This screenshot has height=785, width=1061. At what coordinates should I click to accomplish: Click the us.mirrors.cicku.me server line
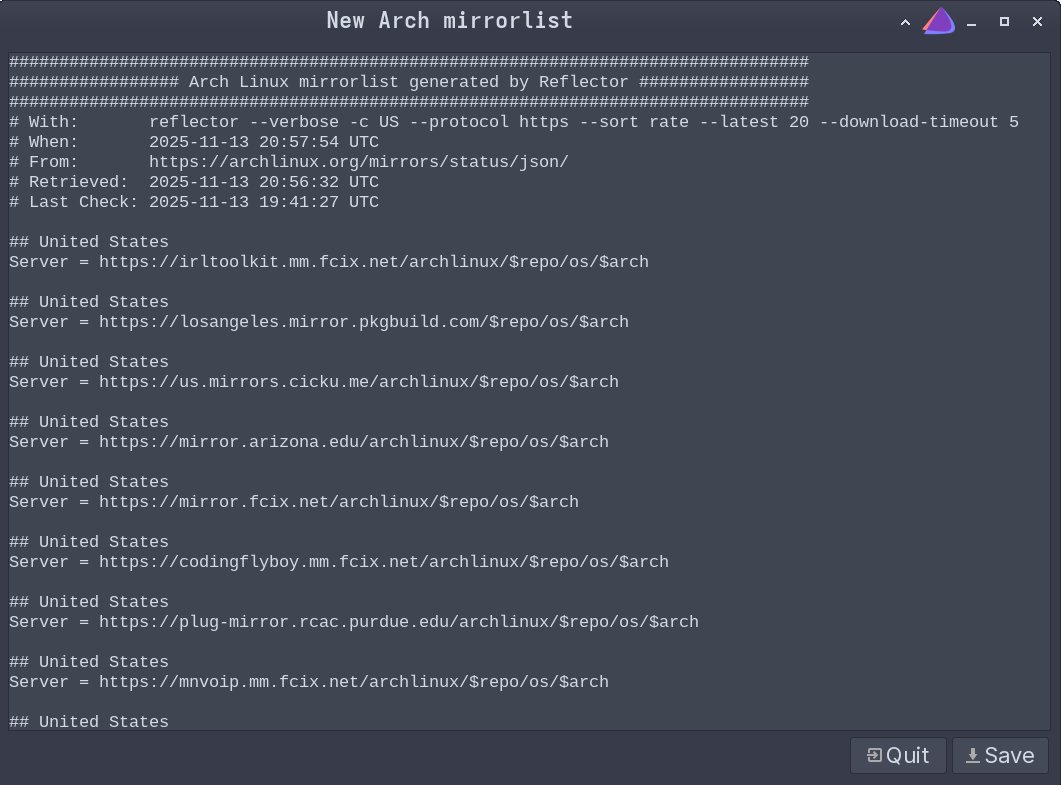tap(314, 382)
